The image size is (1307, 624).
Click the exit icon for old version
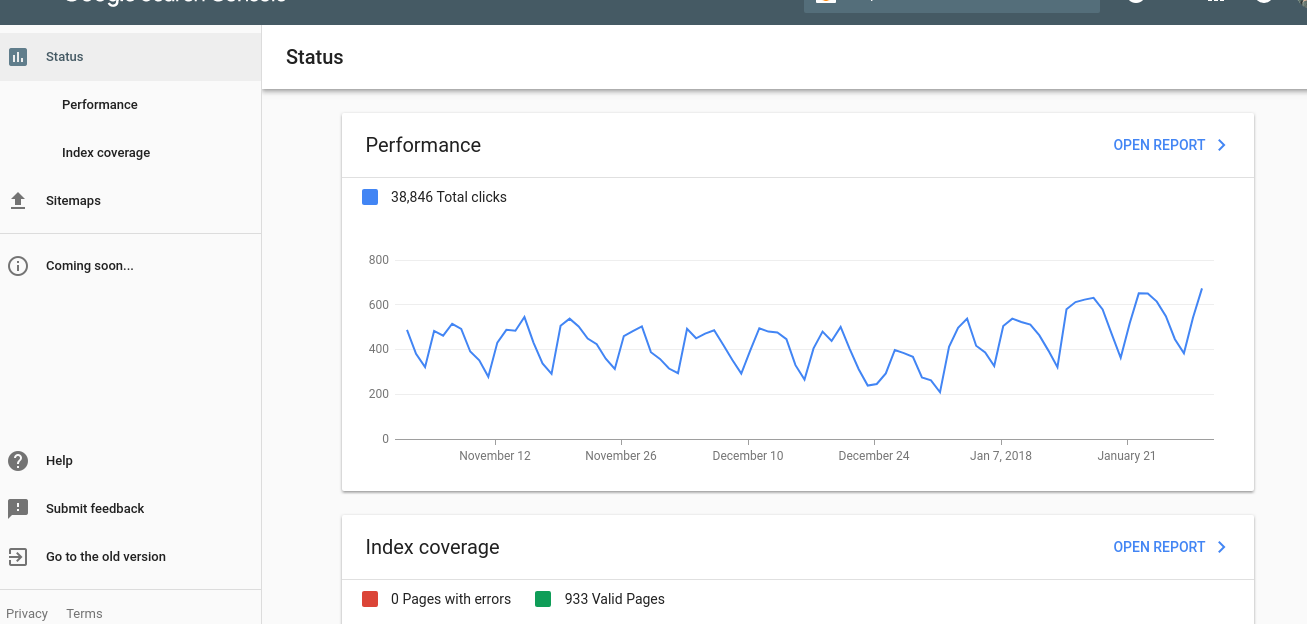[x=18, y=557]
